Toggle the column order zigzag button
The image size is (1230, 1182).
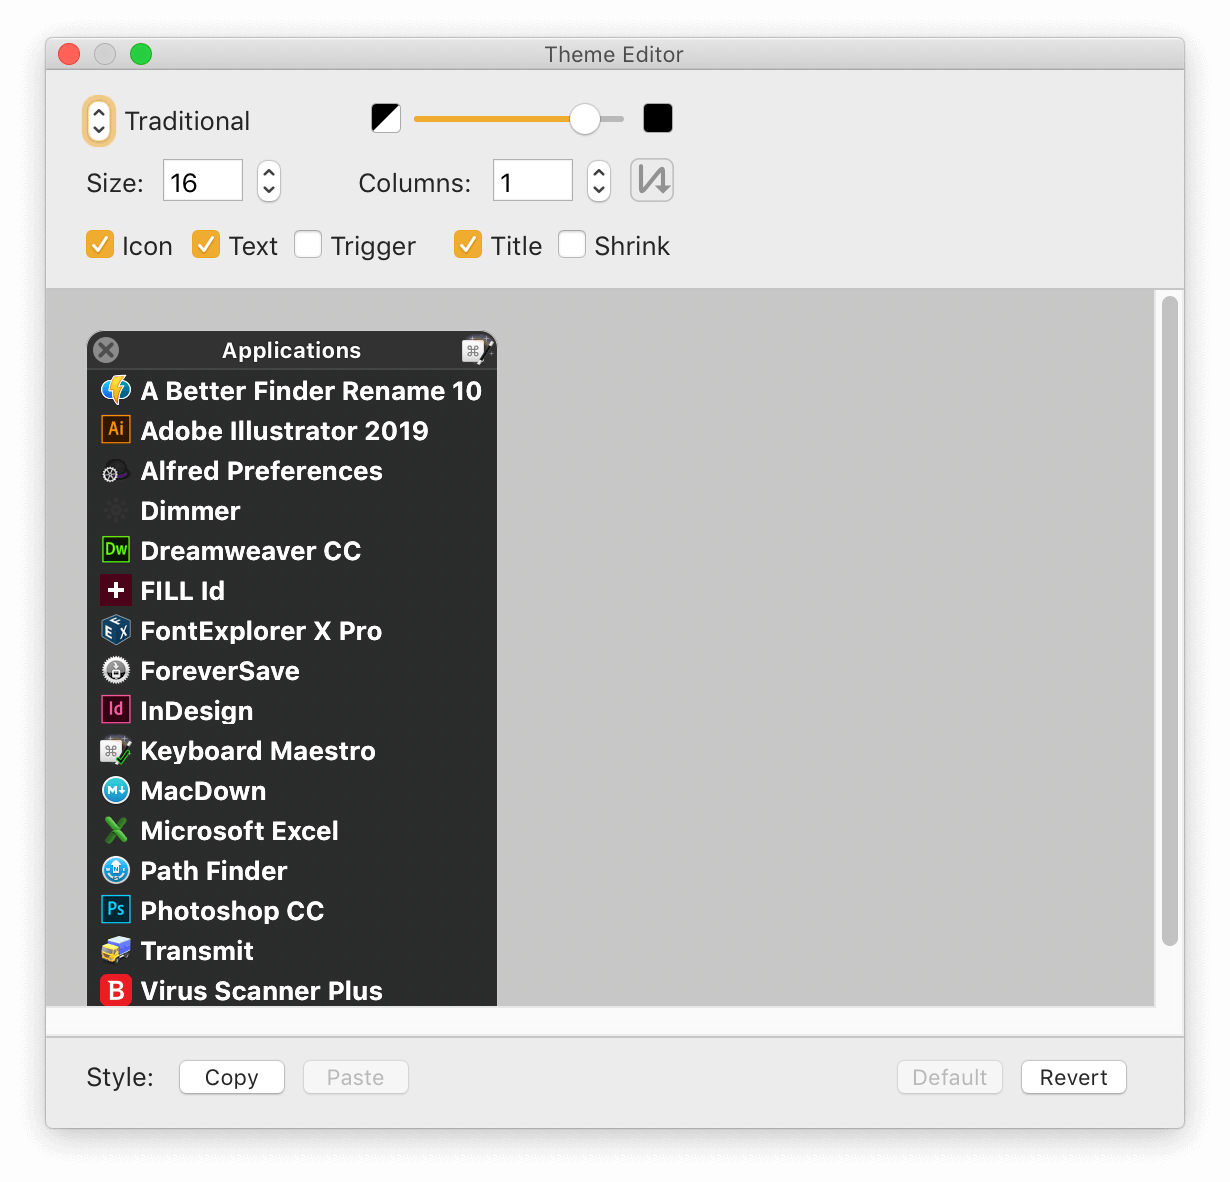coord(652,181)
